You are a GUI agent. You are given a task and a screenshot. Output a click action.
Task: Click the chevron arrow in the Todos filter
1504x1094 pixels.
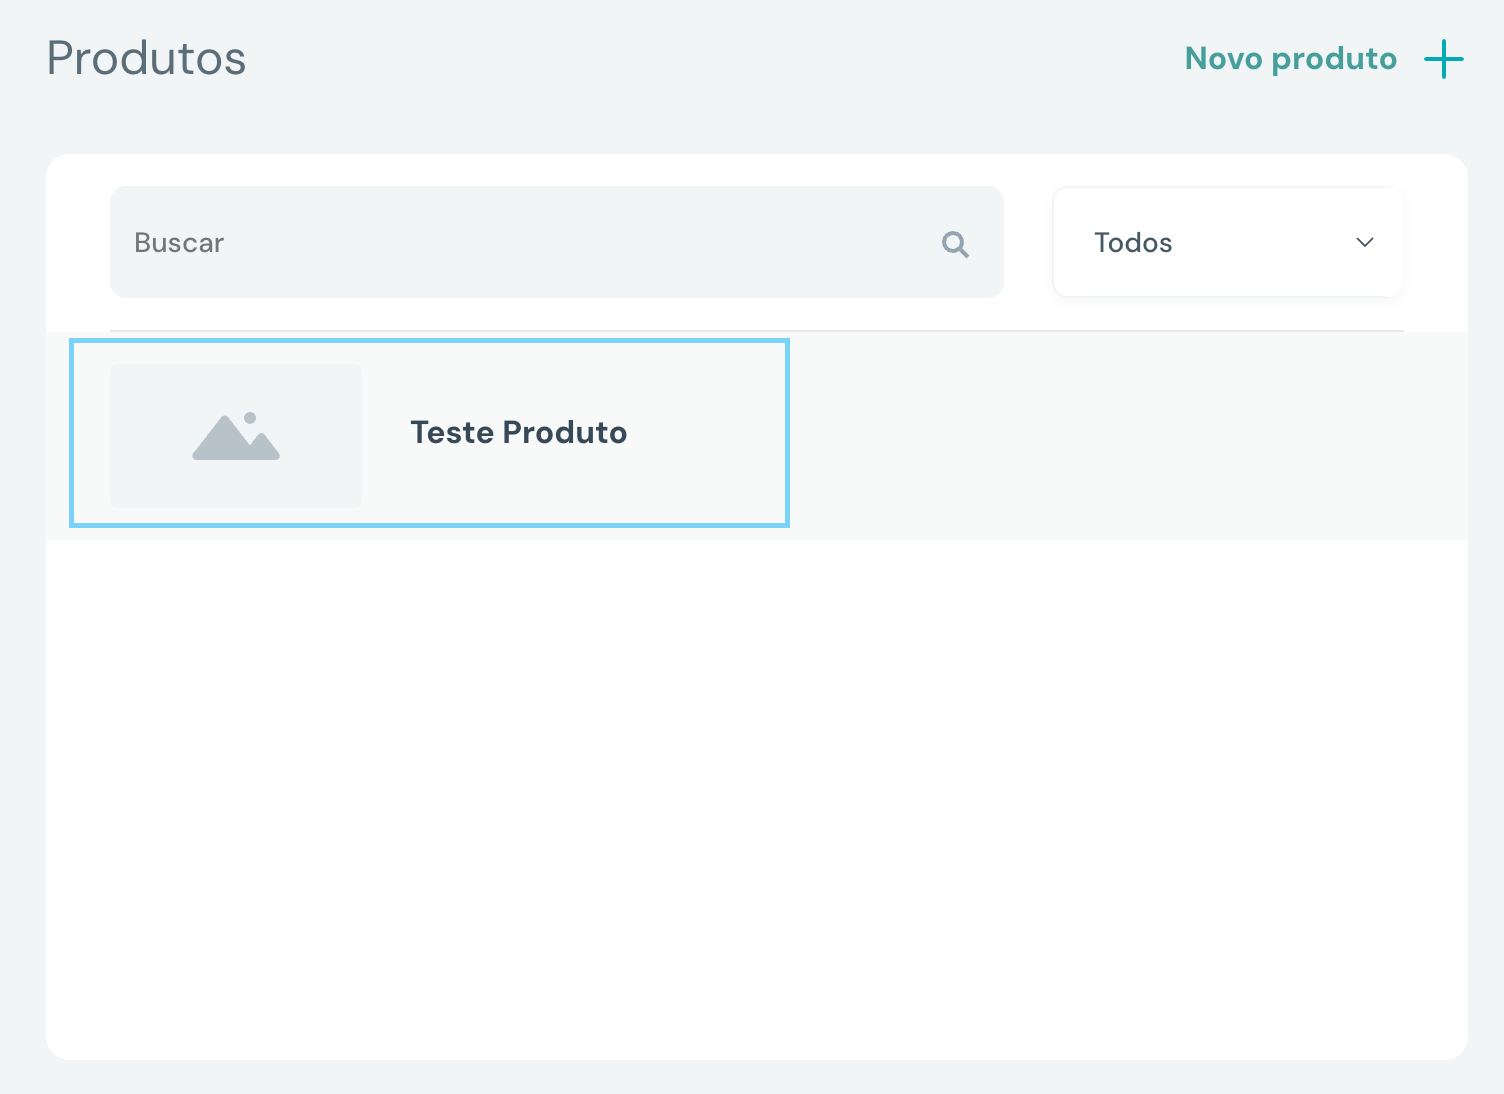[1364, 242]
